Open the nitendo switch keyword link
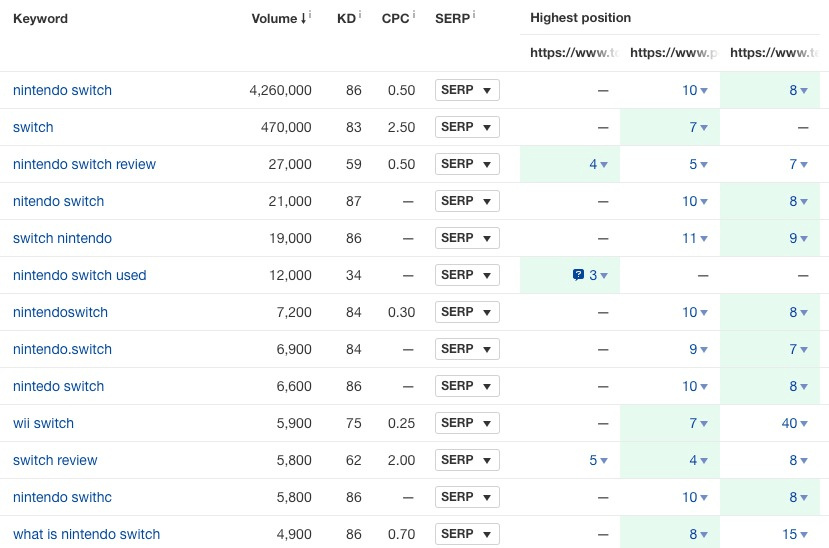The width and height of the screenshot is (829, 548). click(x=58, y=201)
